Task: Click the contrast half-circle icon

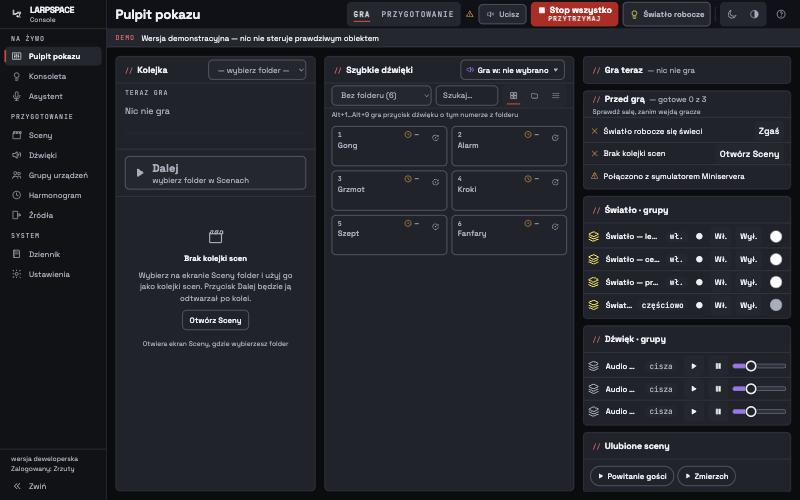Action: [754, 14]
